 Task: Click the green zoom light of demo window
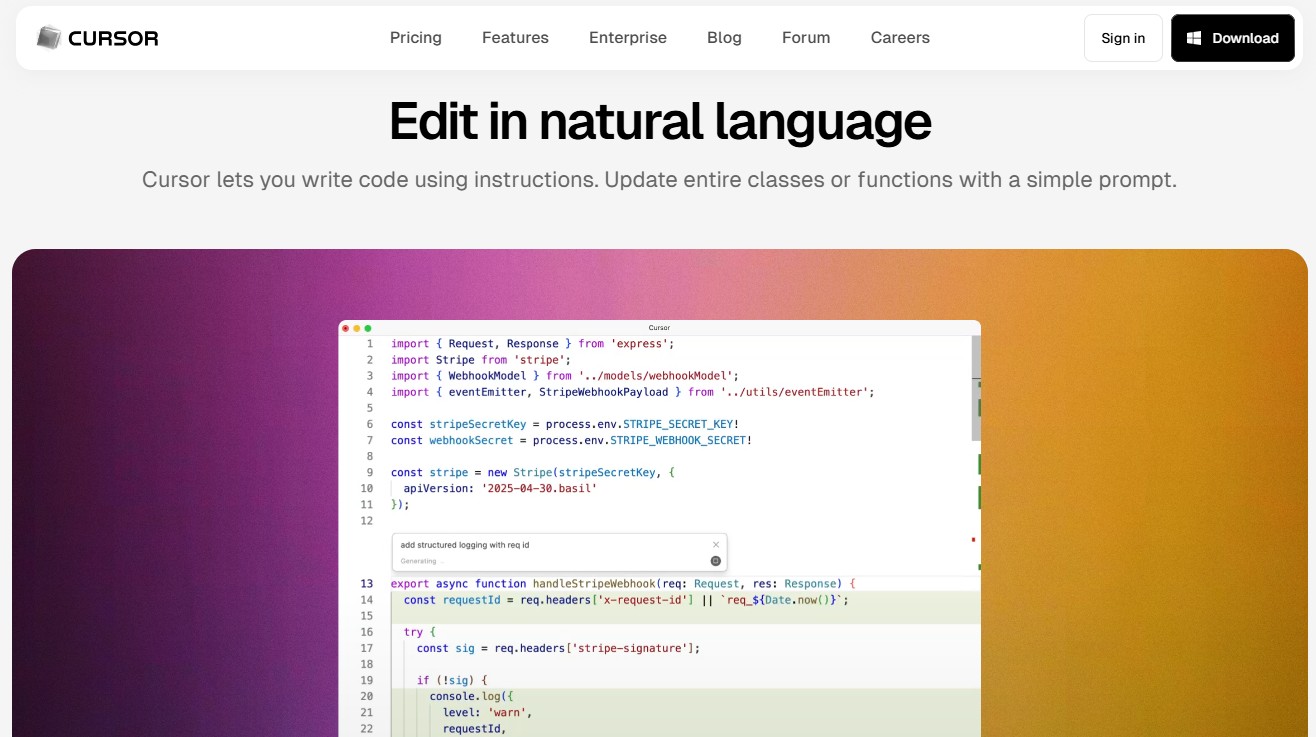(368, 328)
